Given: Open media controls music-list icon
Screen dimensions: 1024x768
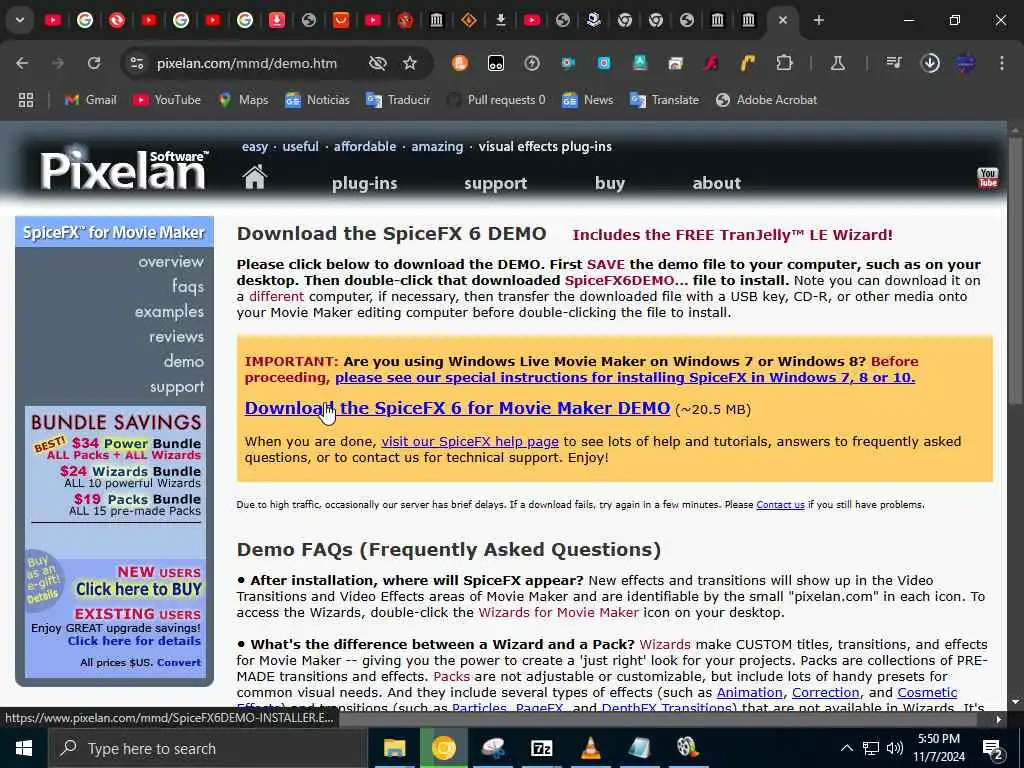Looking at the screenshot, I should (894, 63).
